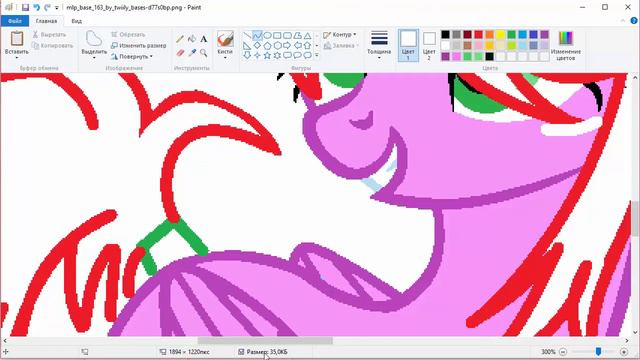Expand the shapes gallery list
Screen dimensions: 640x360
click(317, 55)
